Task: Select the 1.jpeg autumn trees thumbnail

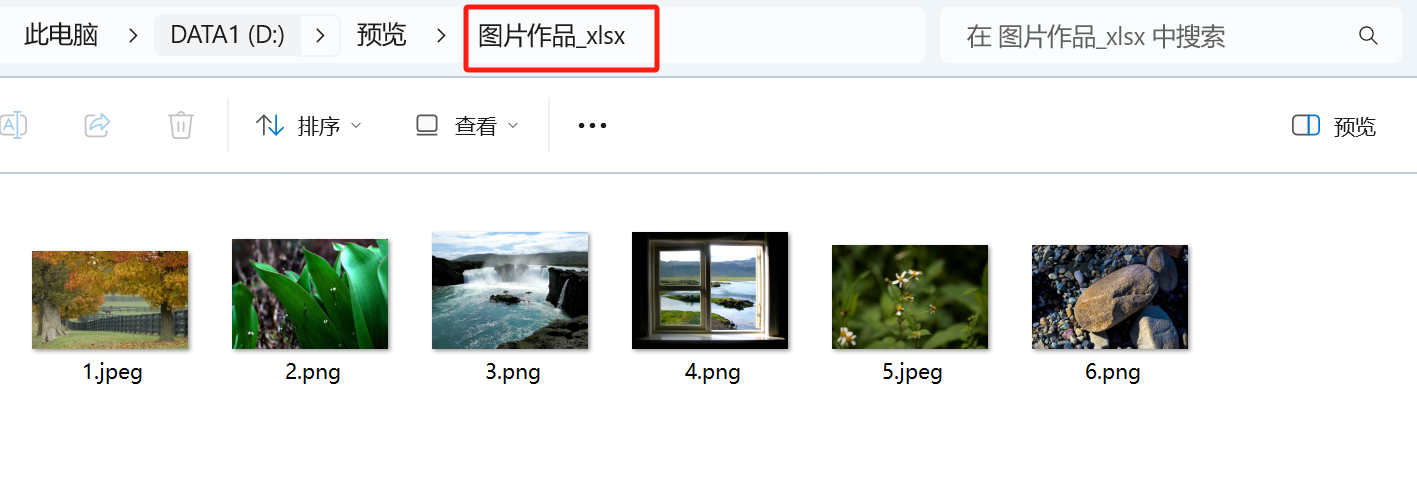Action: [x=110, y=300]
